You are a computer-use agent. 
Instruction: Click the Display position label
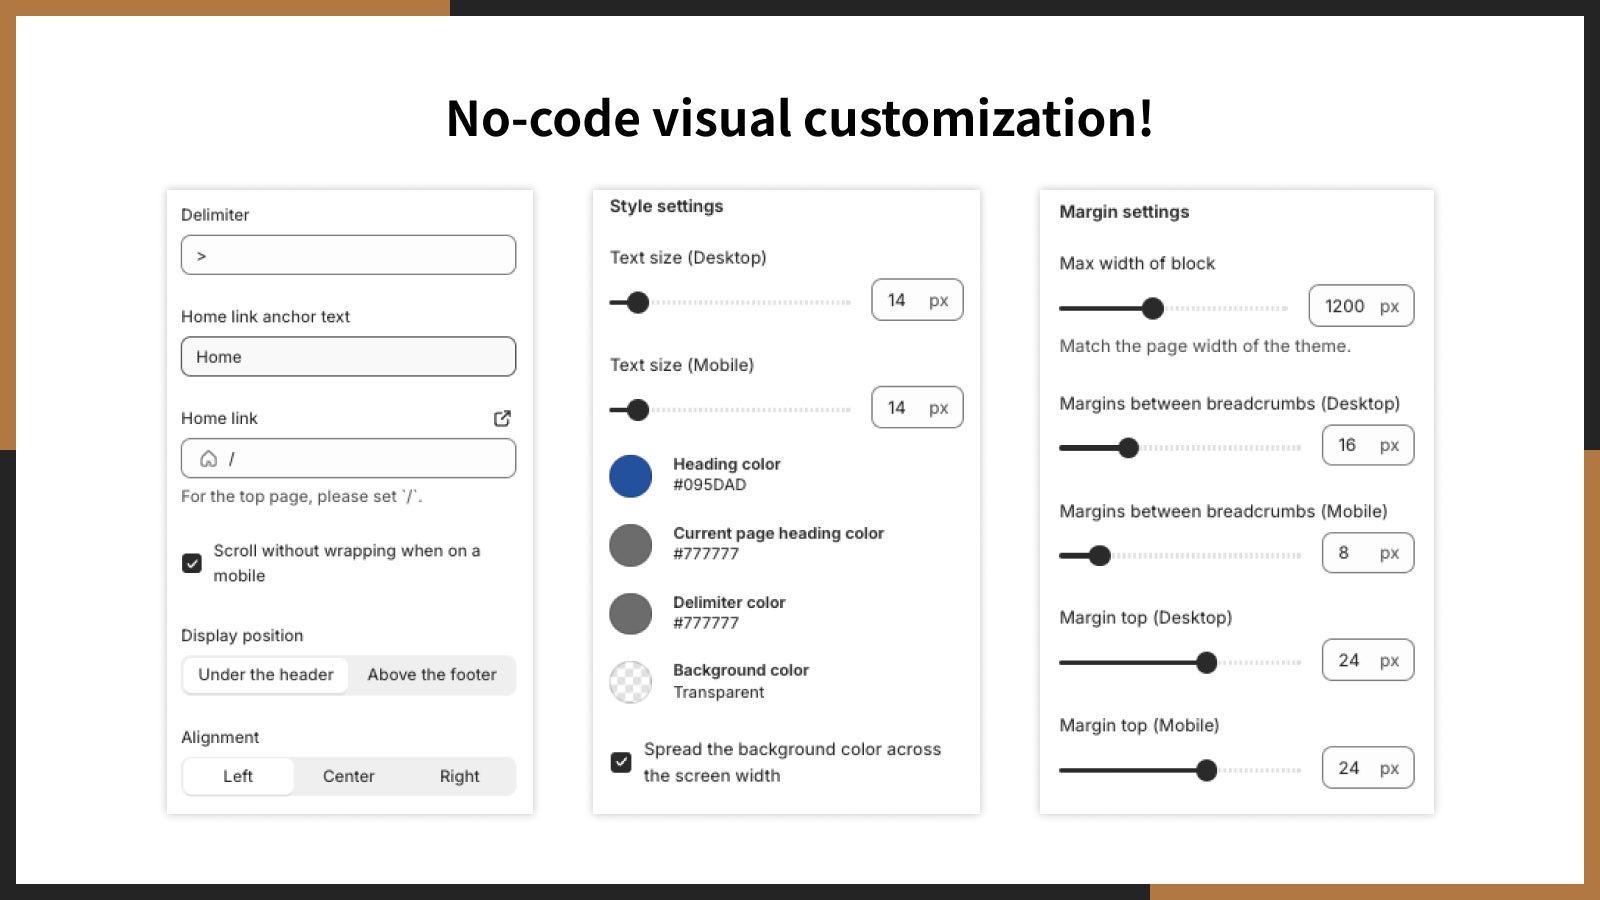click(242, 636)
